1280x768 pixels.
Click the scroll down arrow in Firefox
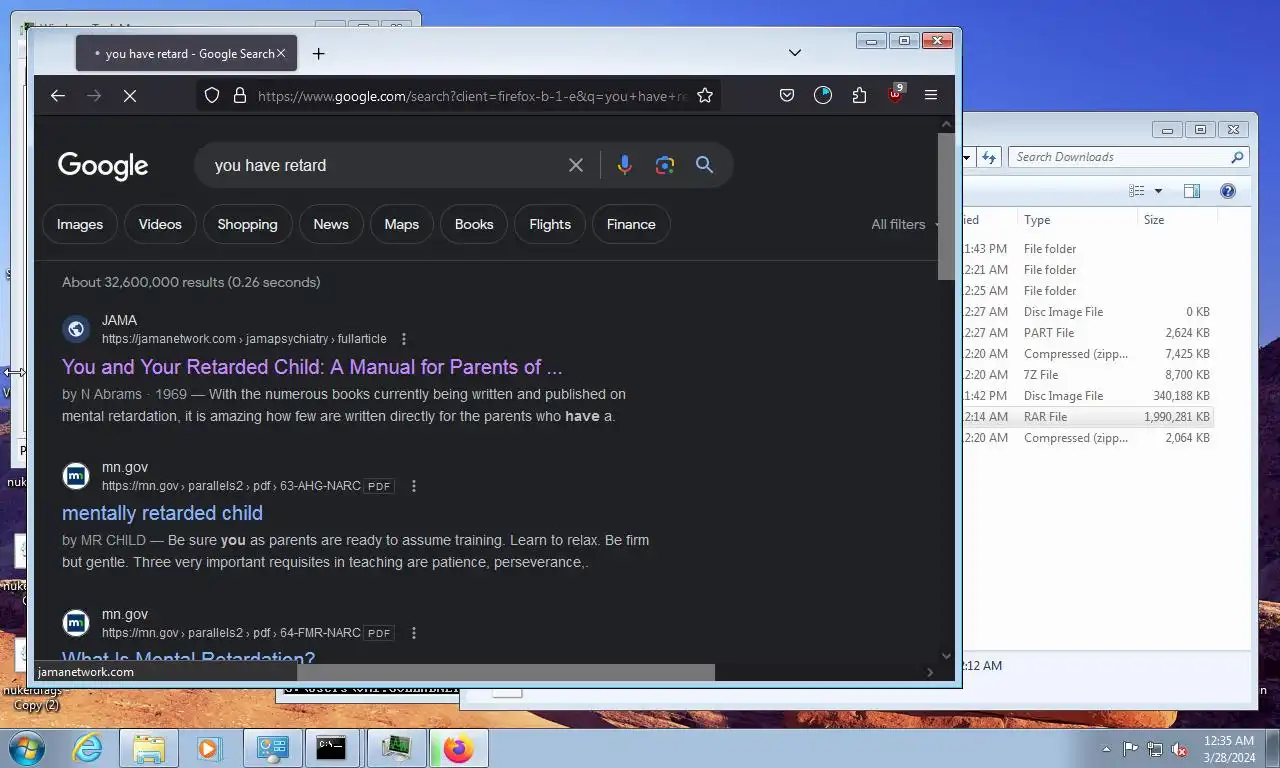coord(946,656)
